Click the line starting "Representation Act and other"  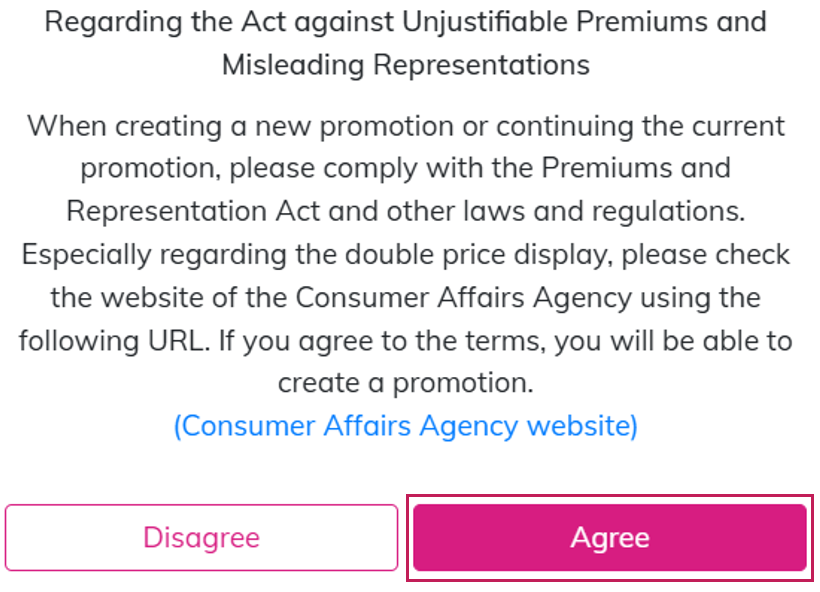(x=405, y=211)
